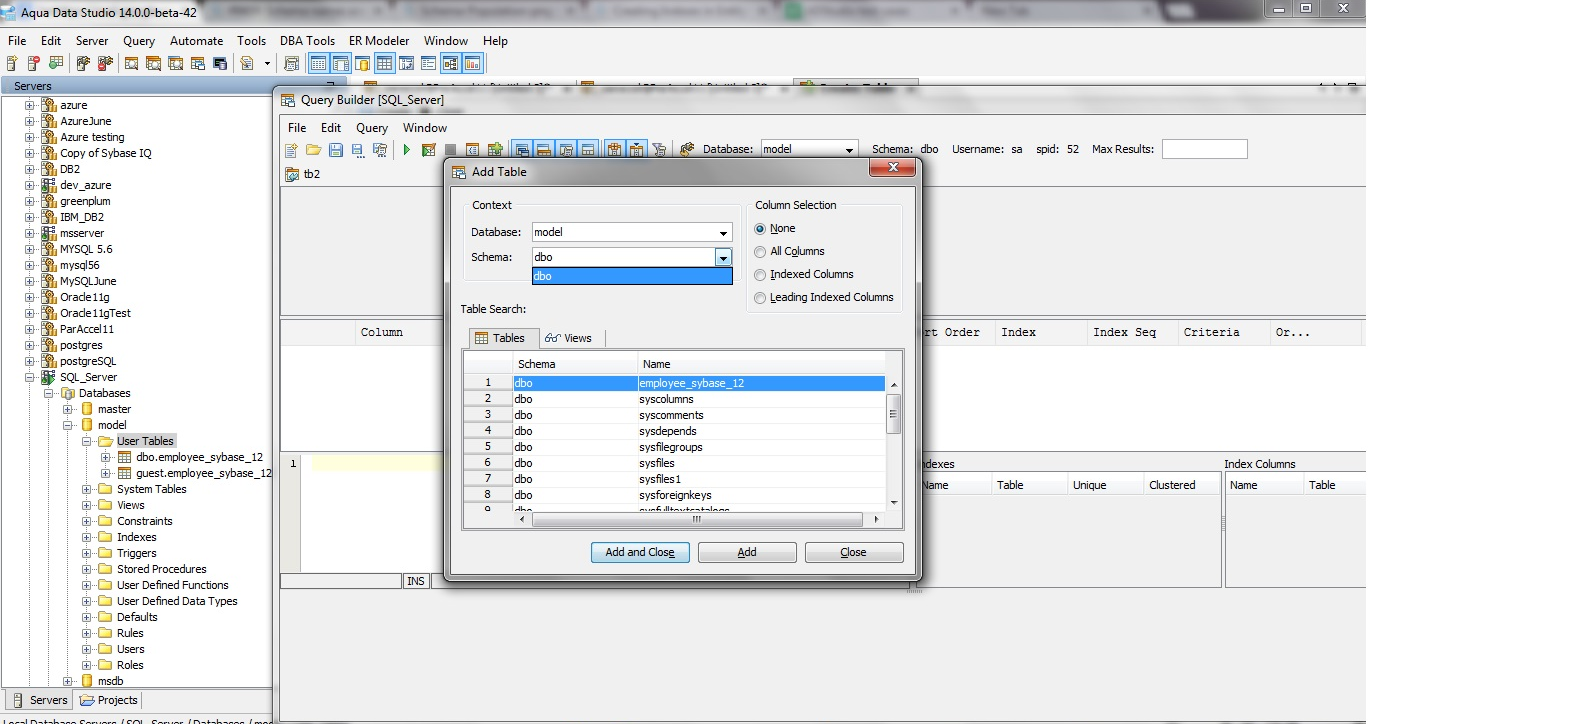The width and height of the screenshot is (1594, 724).
Task: Open the dropdown arrow beside the script icon
Action: (267, 64)
